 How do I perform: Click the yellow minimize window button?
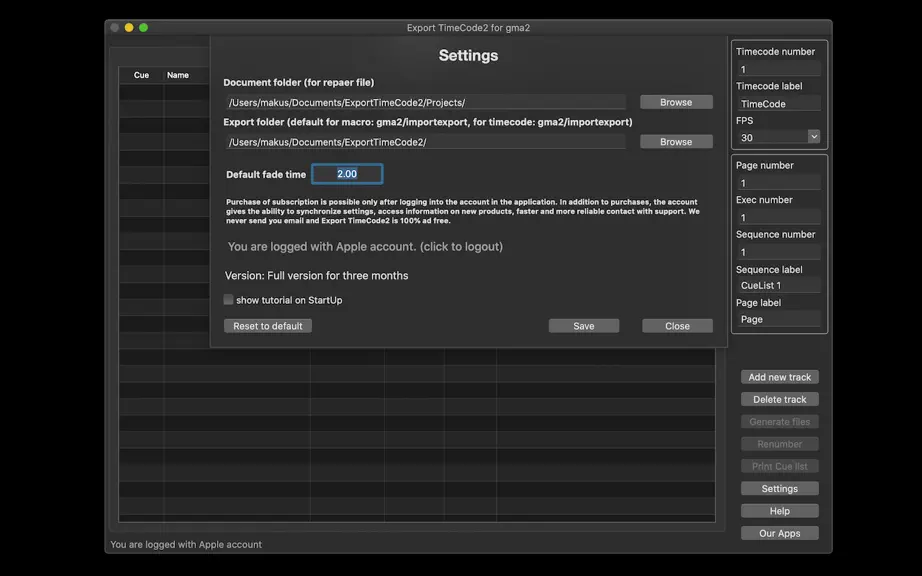(129, 28)
